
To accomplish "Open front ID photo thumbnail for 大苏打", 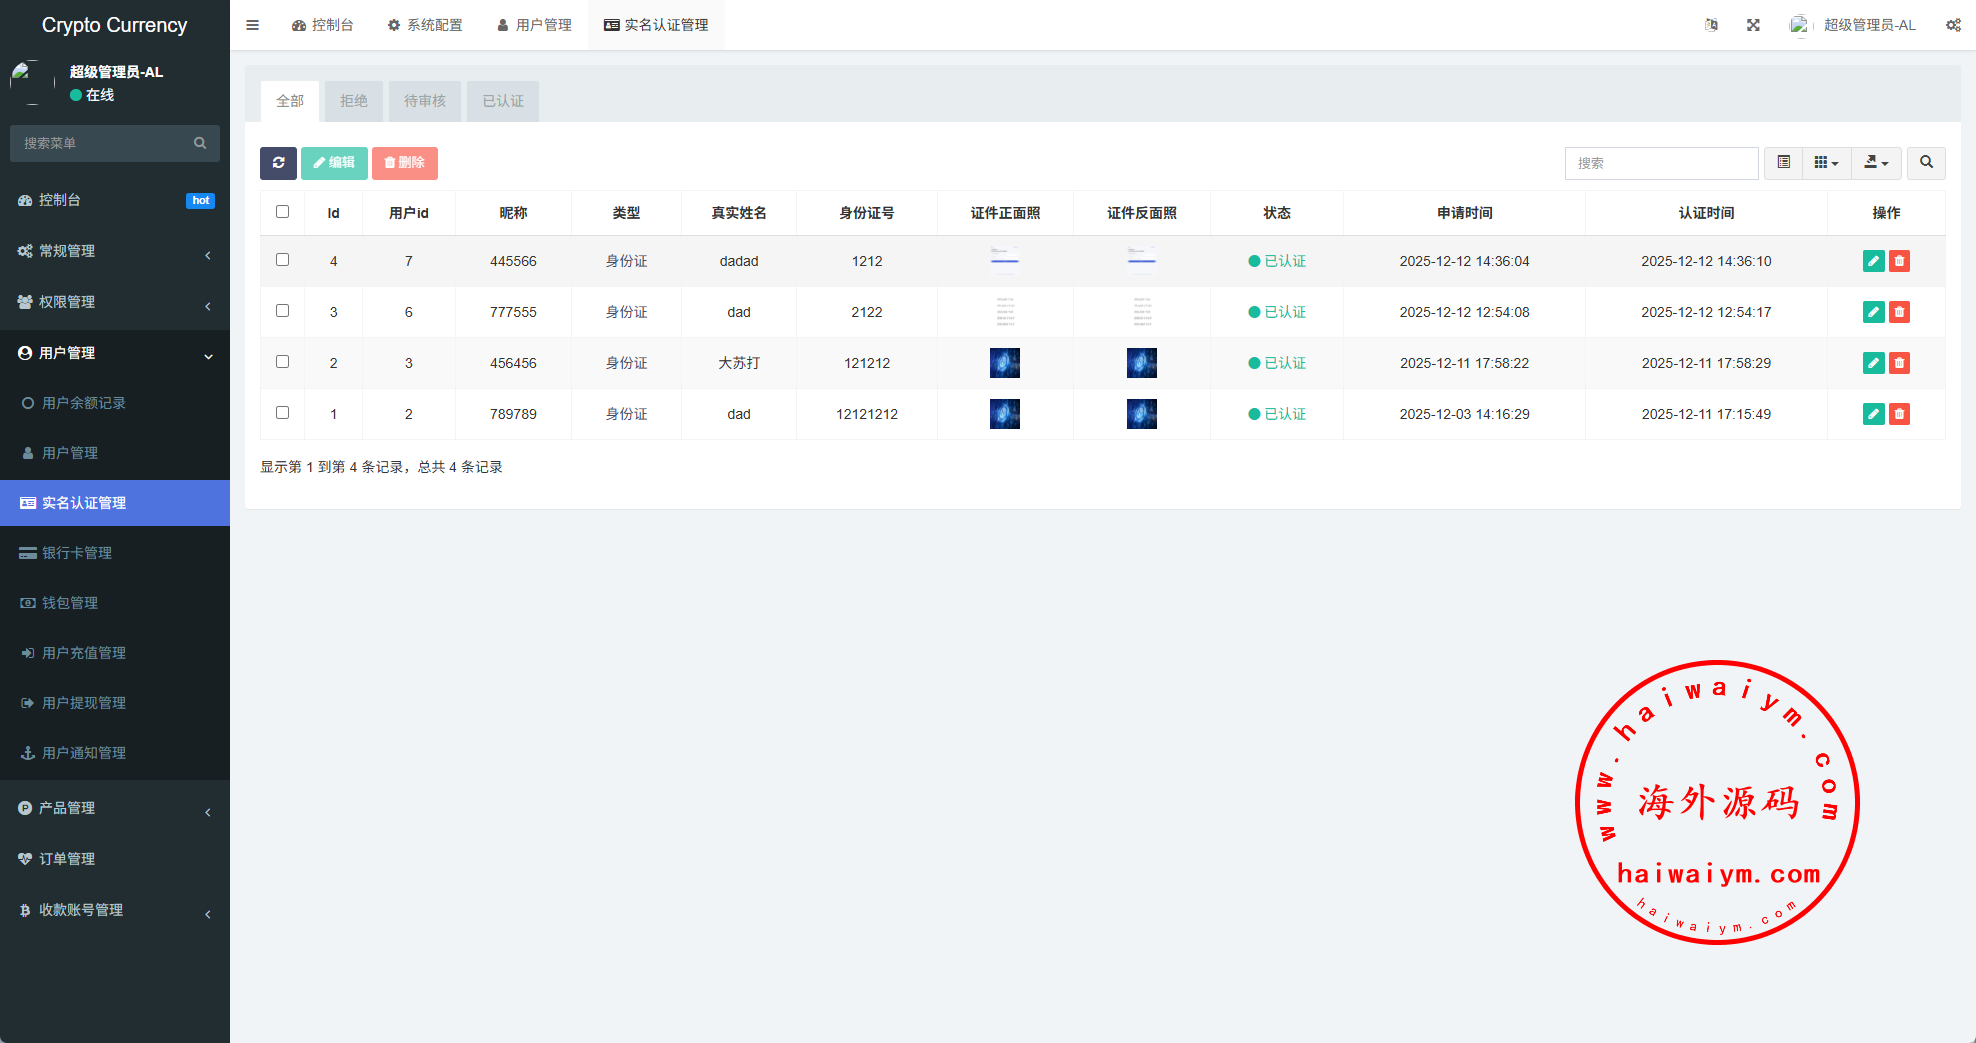I will (x=1005, y=363).
